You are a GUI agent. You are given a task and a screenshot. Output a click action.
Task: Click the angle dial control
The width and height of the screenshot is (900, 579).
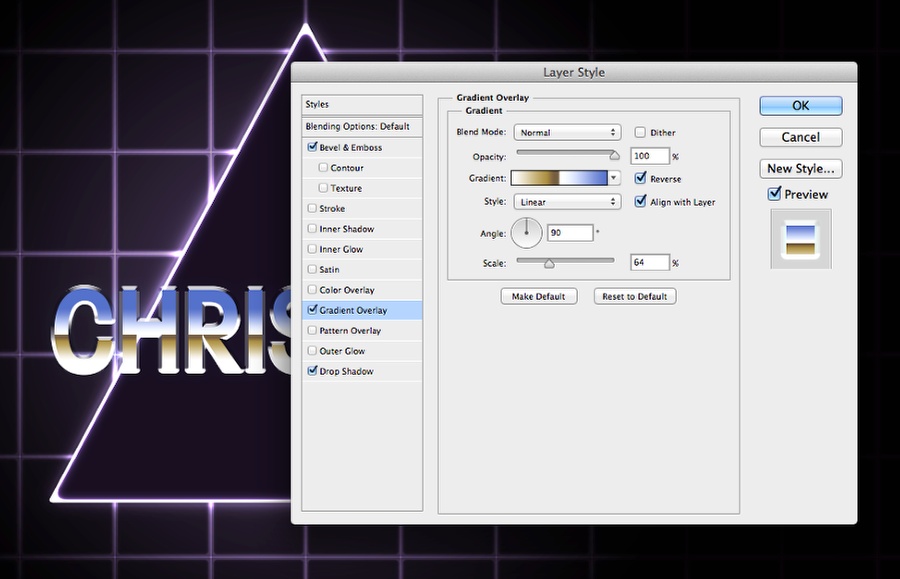point(526,233)
